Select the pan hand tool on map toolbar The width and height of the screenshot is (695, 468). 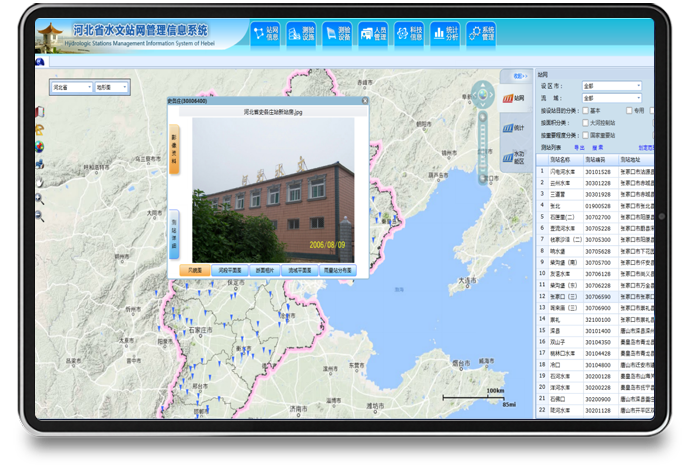(x=39, y=181)
